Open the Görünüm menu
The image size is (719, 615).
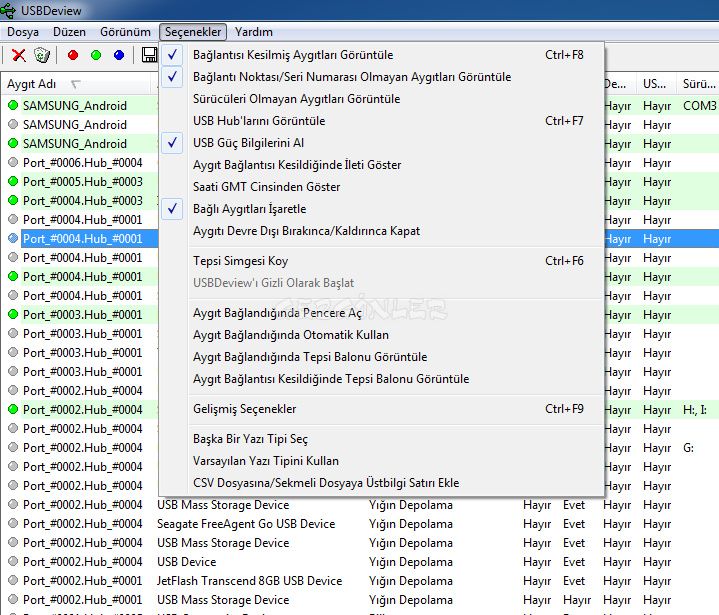click(x=125, y=32)
